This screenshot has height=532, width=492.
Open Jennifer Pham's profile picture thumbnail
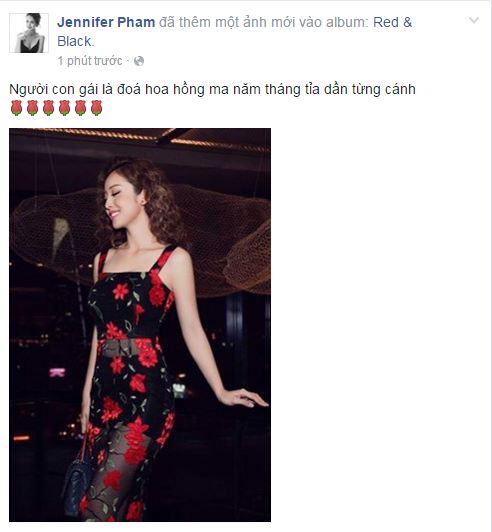(x=29, y=33)
